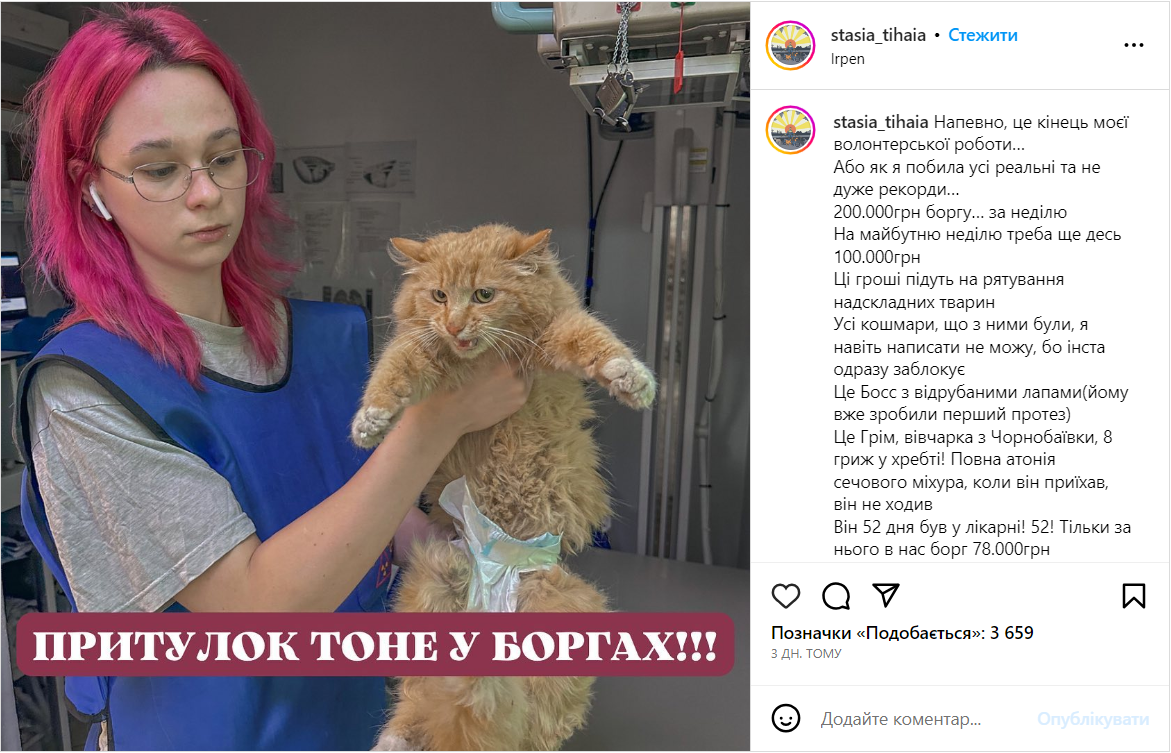1171x753 pixels.
Task: View who liked via Позначки «Подобається» count
Action: (902, 633)
